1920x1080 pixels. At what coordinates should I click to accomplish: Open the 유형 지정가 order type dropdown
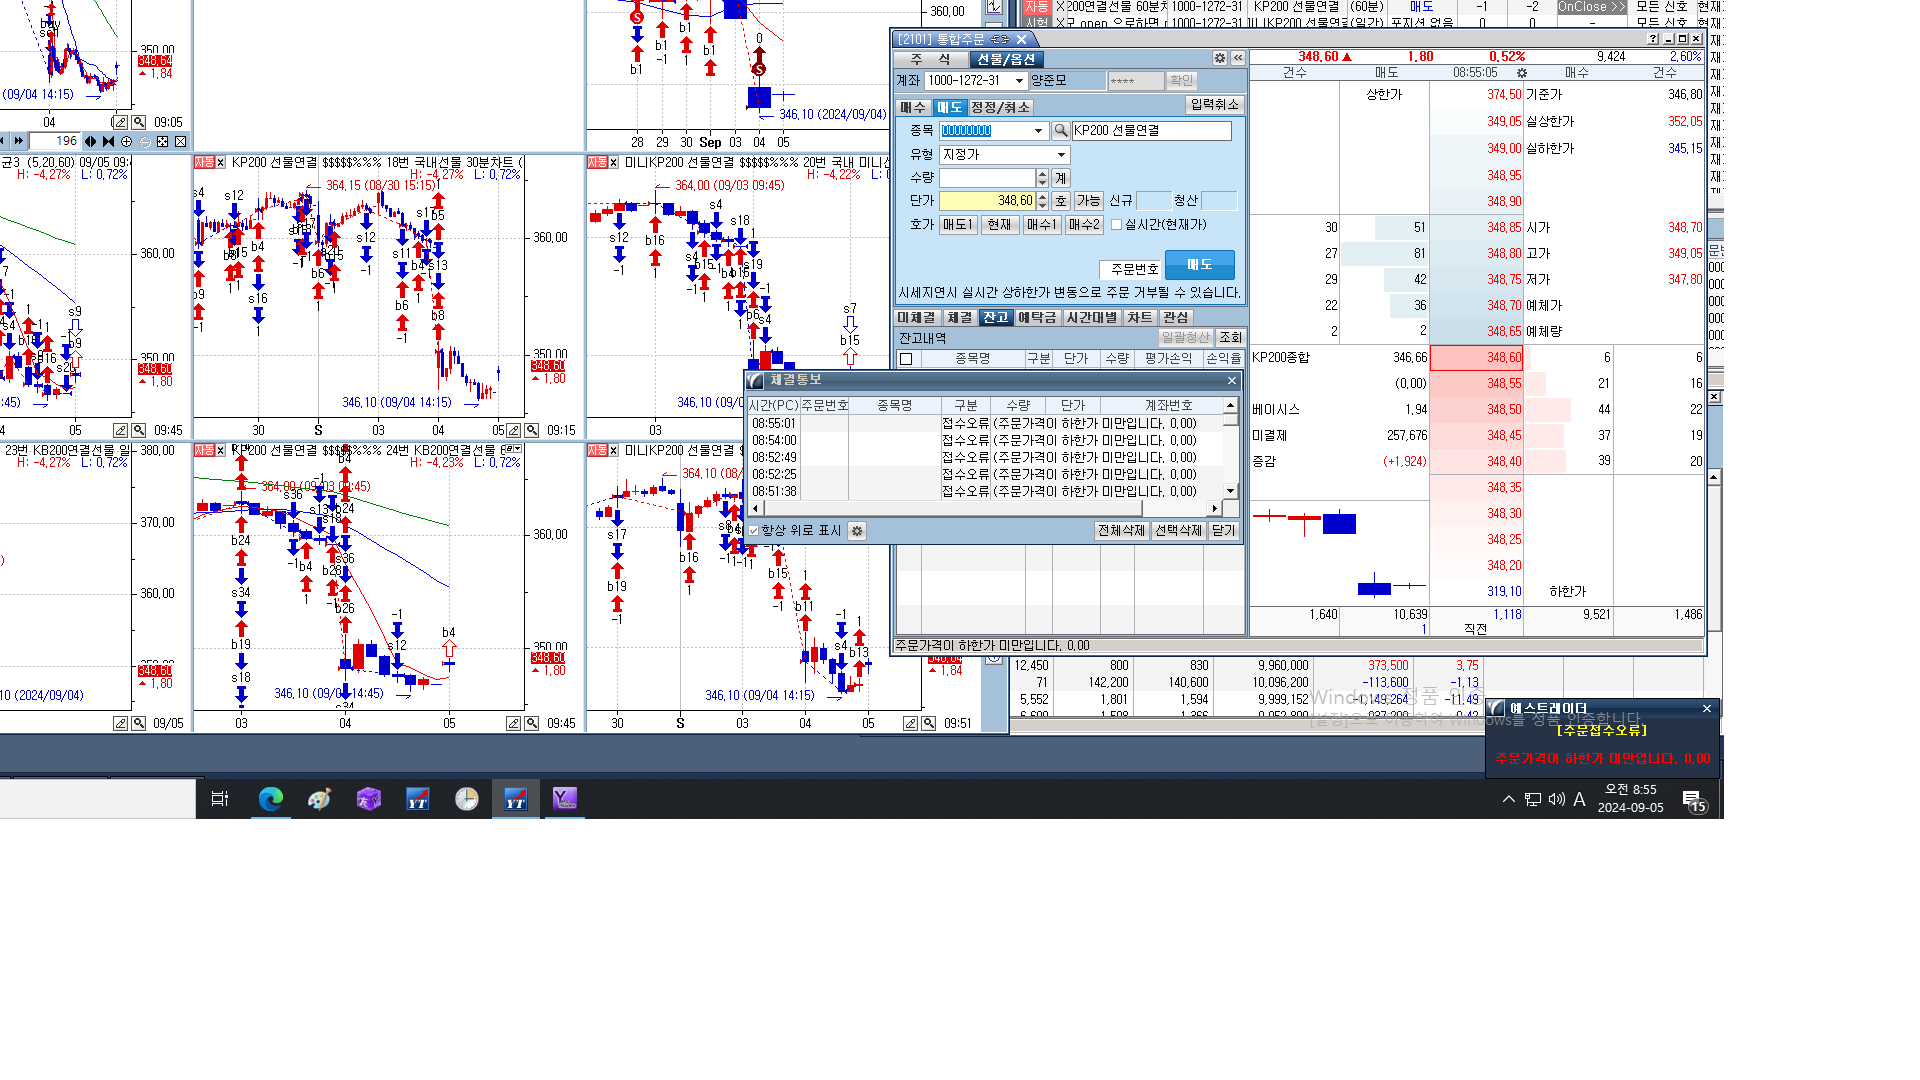coord(1061,155)
